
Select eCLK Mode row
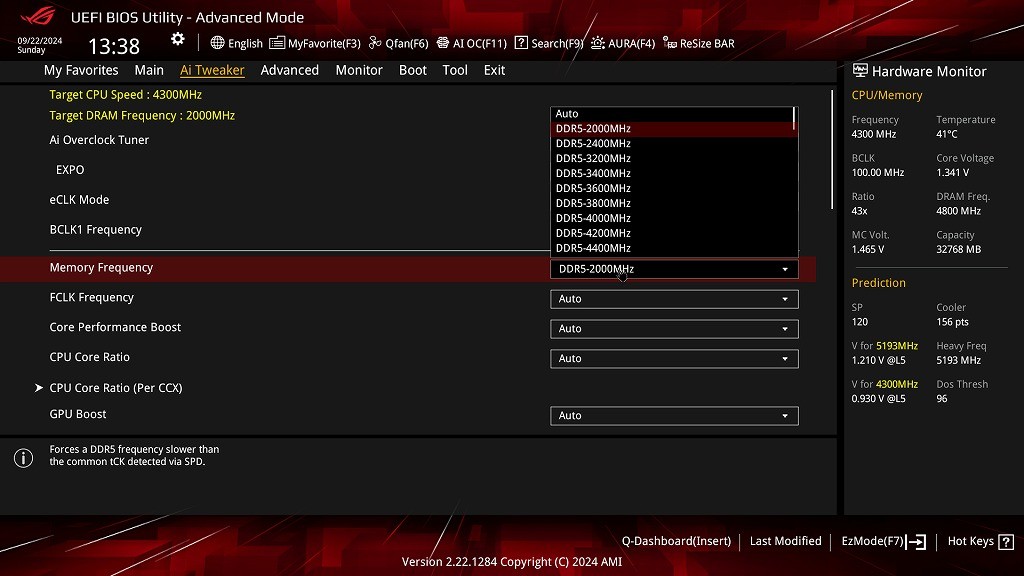click(79, 200)
